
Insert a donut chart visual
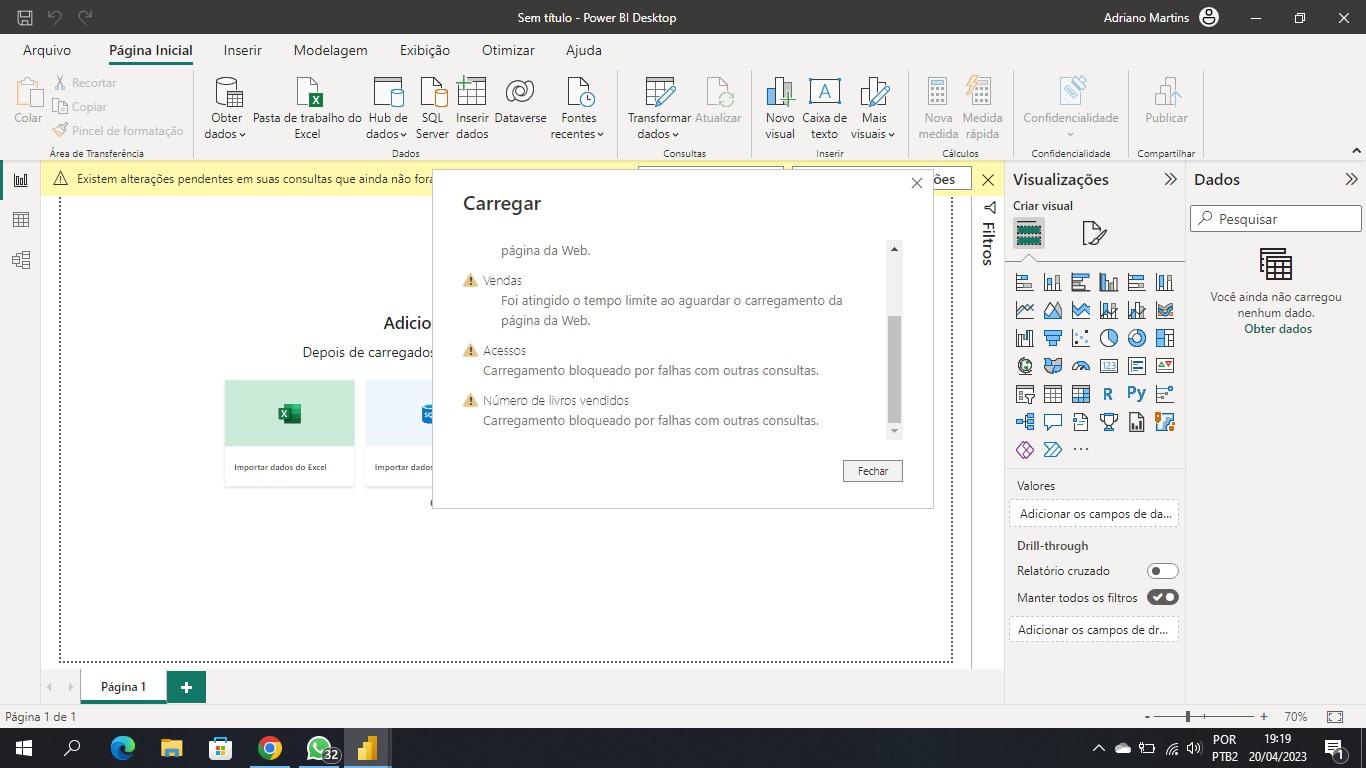click(1137, 338)
